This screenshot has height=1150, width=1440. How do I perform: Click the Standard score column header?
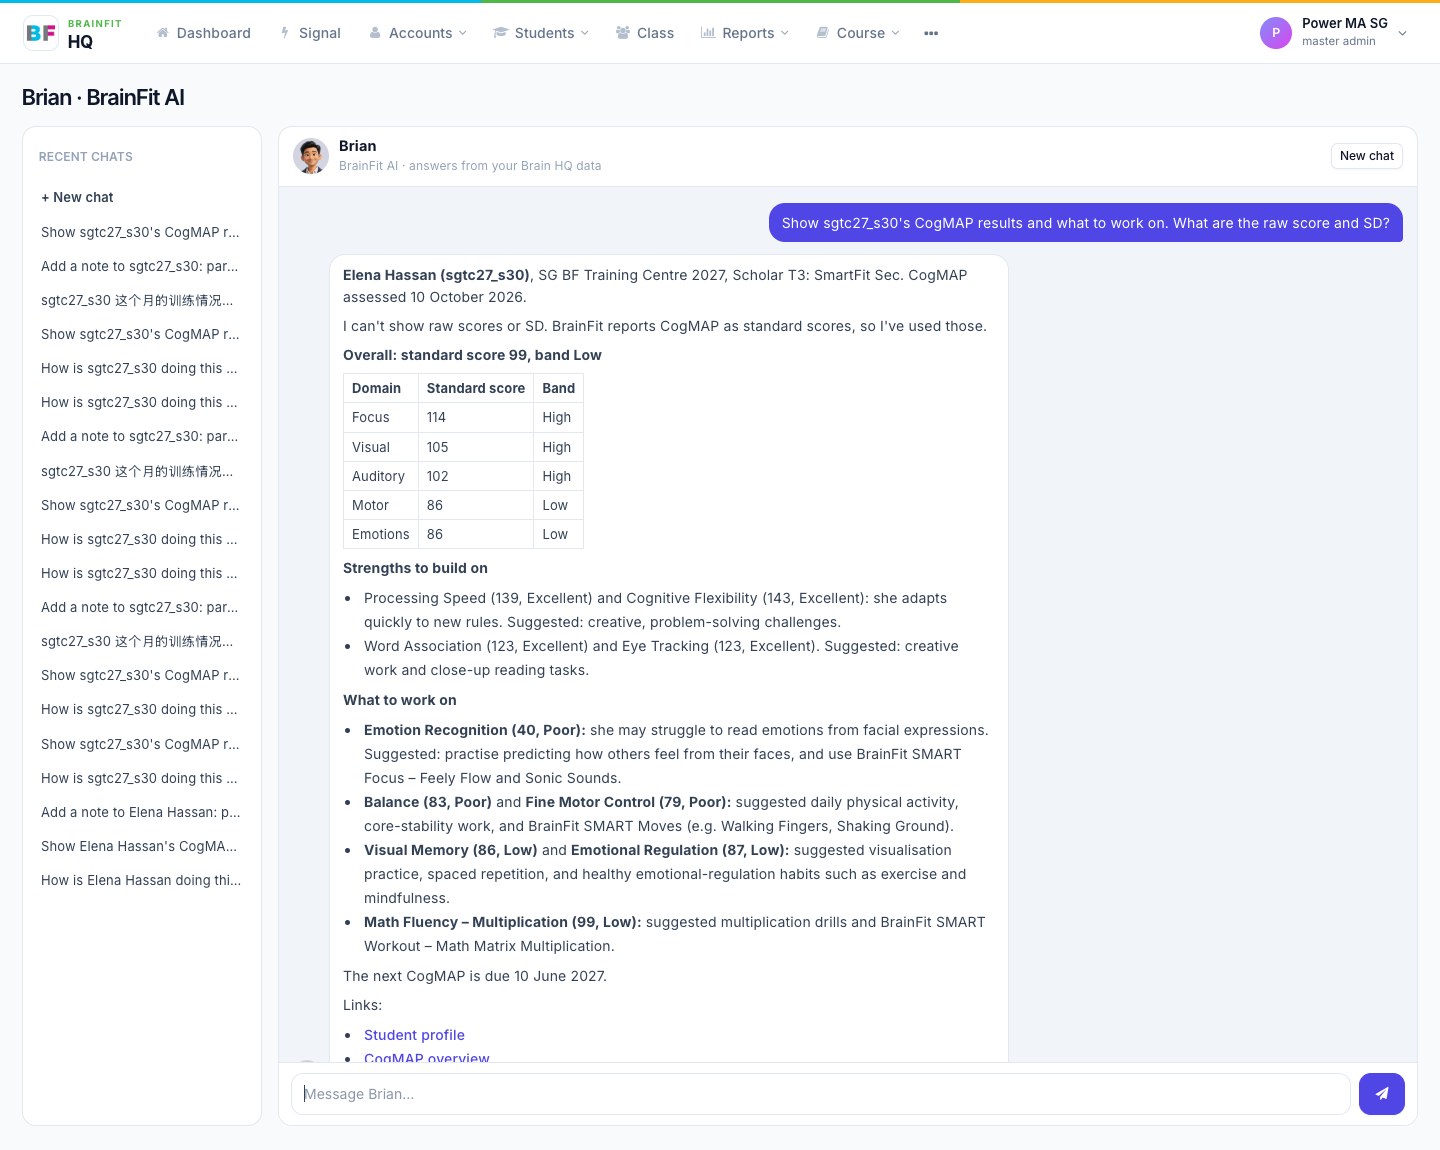pos(476,388)
